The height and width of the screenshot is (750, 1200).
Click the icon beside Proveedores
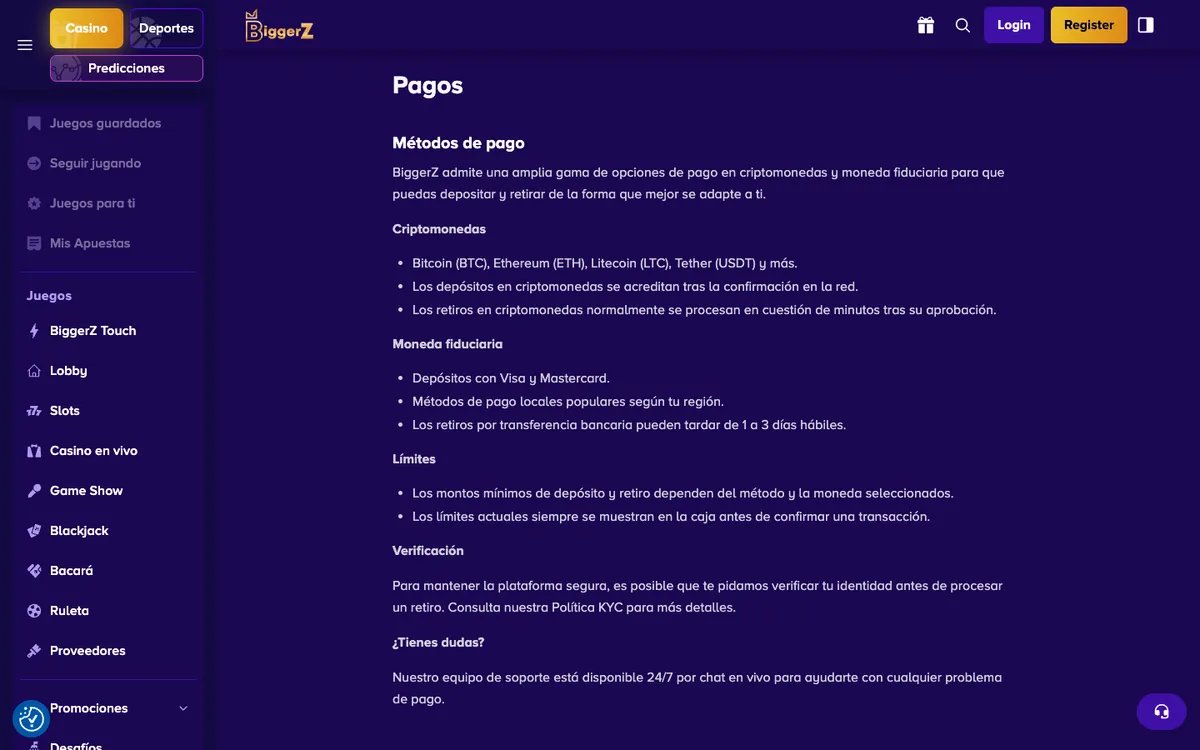(x=34, y=651)
